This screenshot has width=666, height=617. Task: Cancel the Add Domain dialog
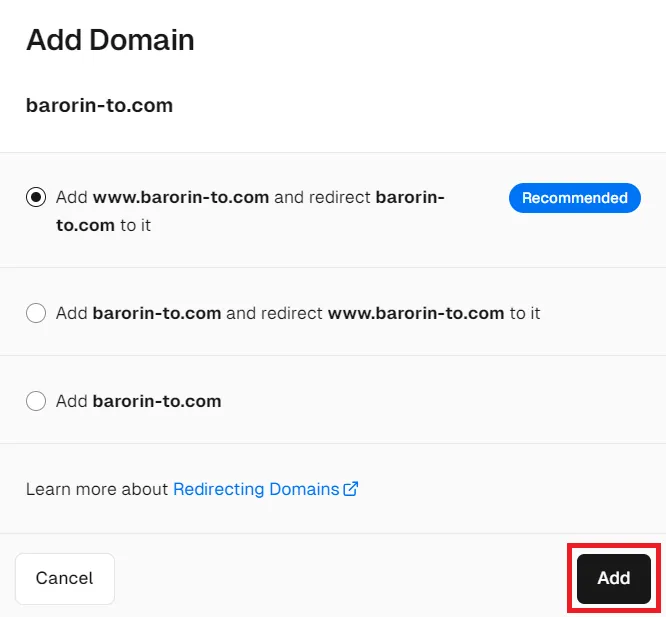[64, 578]
